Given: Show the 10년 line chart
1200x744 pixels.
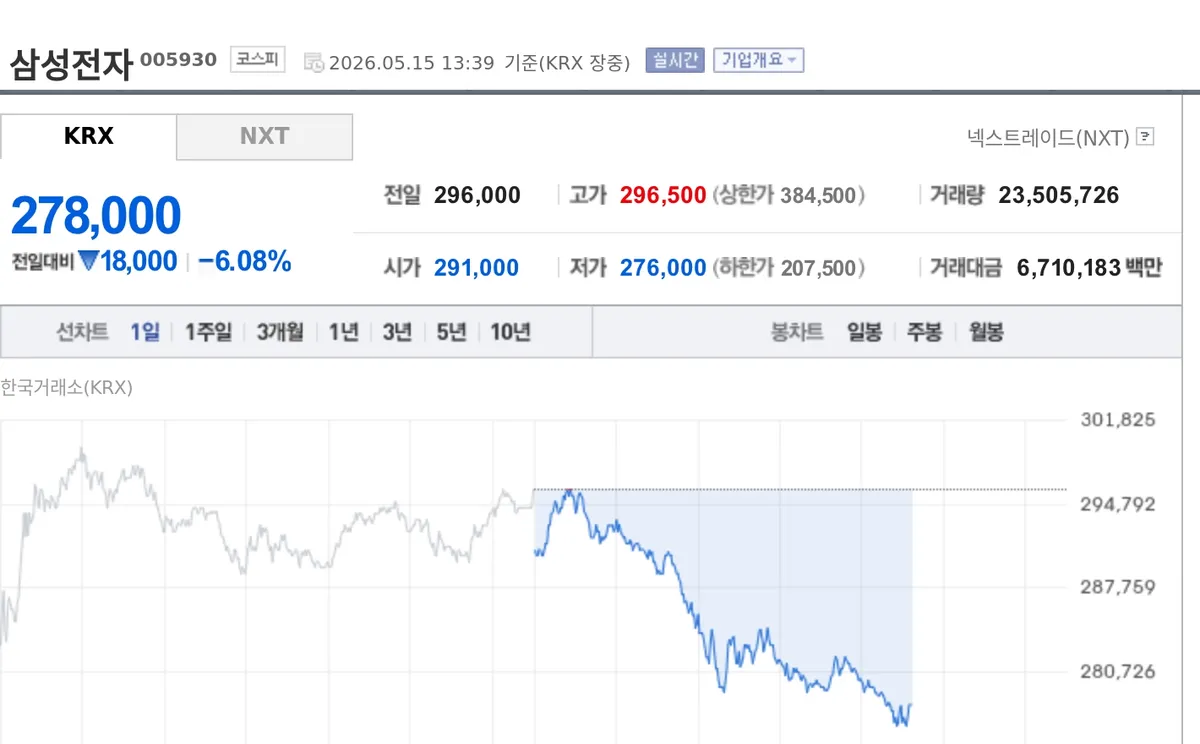Looking at the screenshot, I should point(510,332).
